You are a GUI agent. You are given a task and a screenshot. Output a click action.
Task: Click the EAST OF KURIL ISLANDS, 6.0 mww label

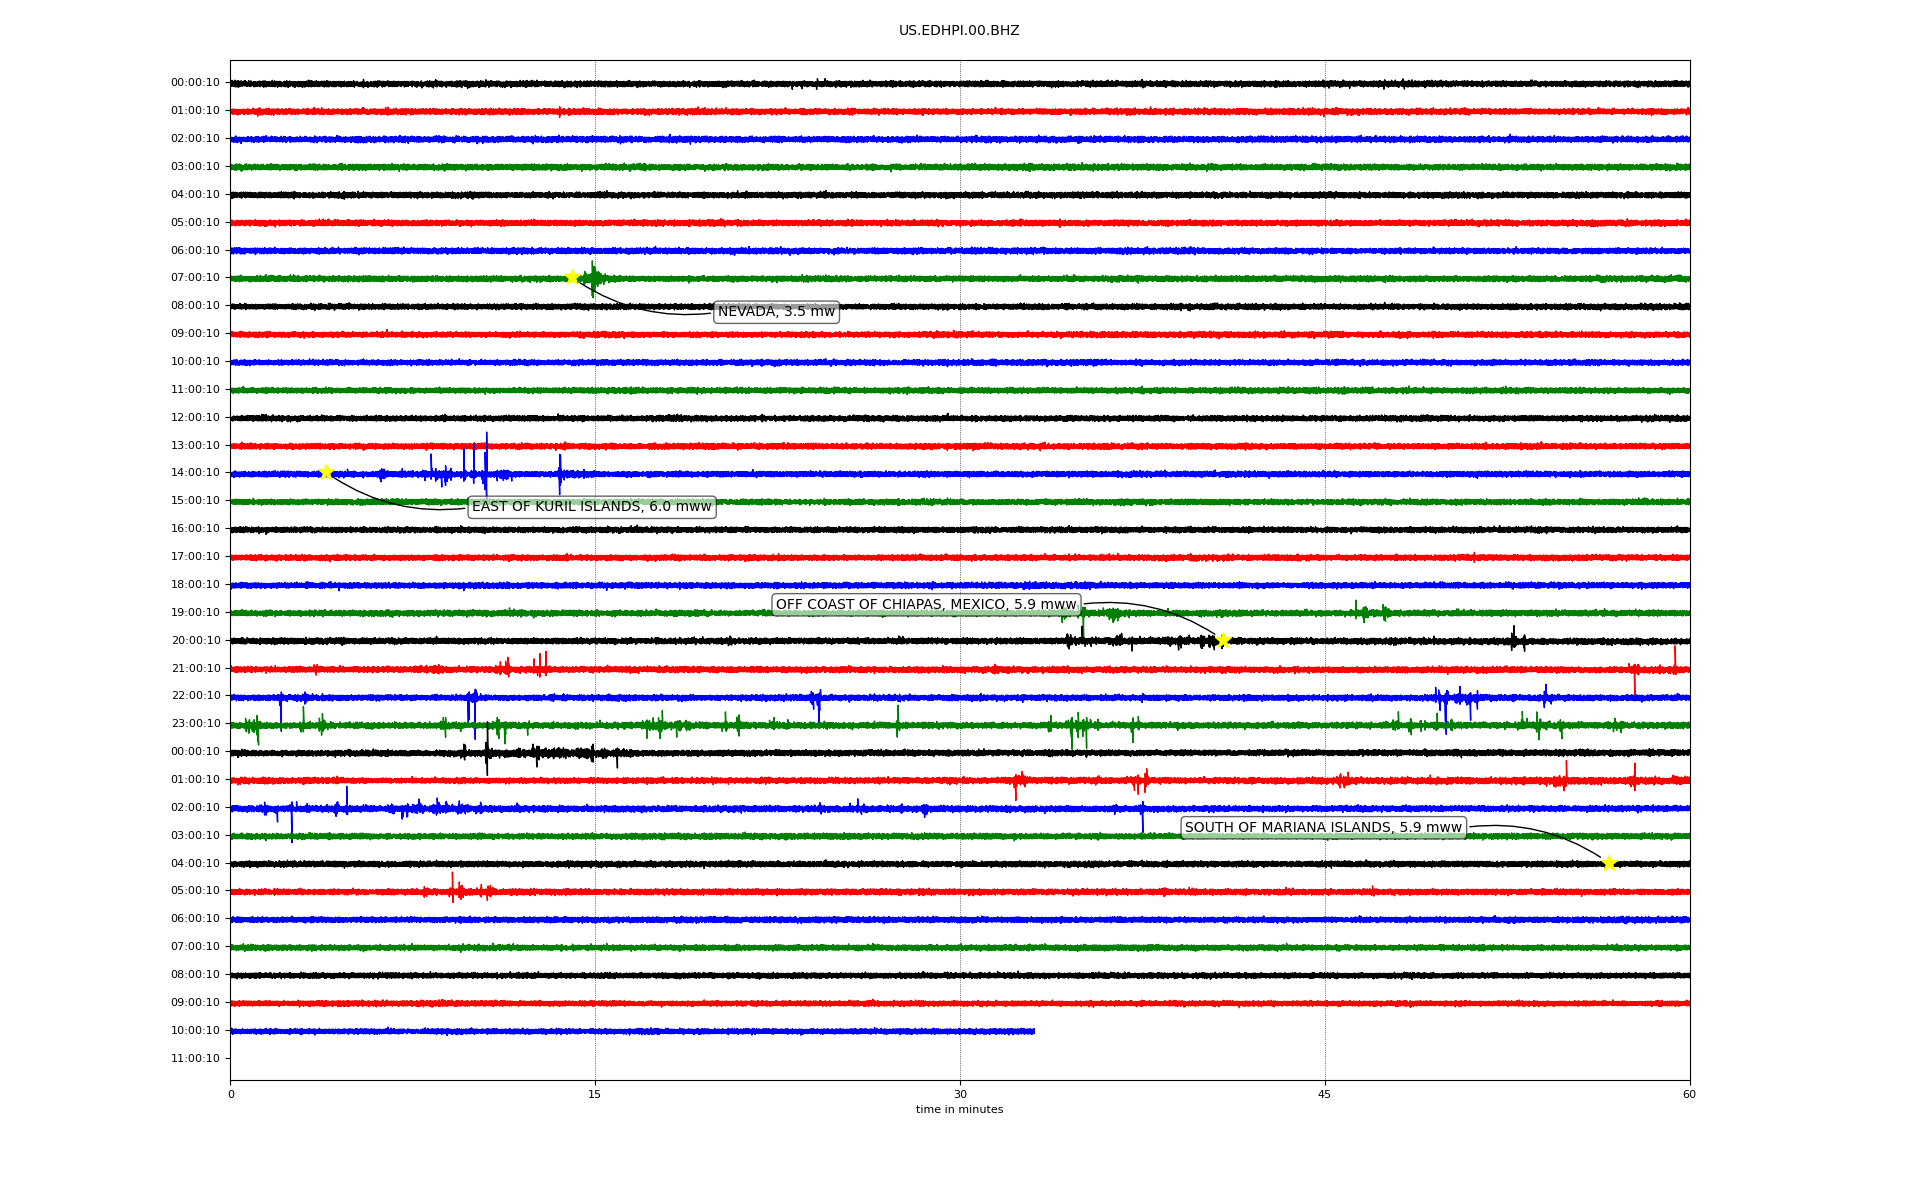[x=592, y=507]
